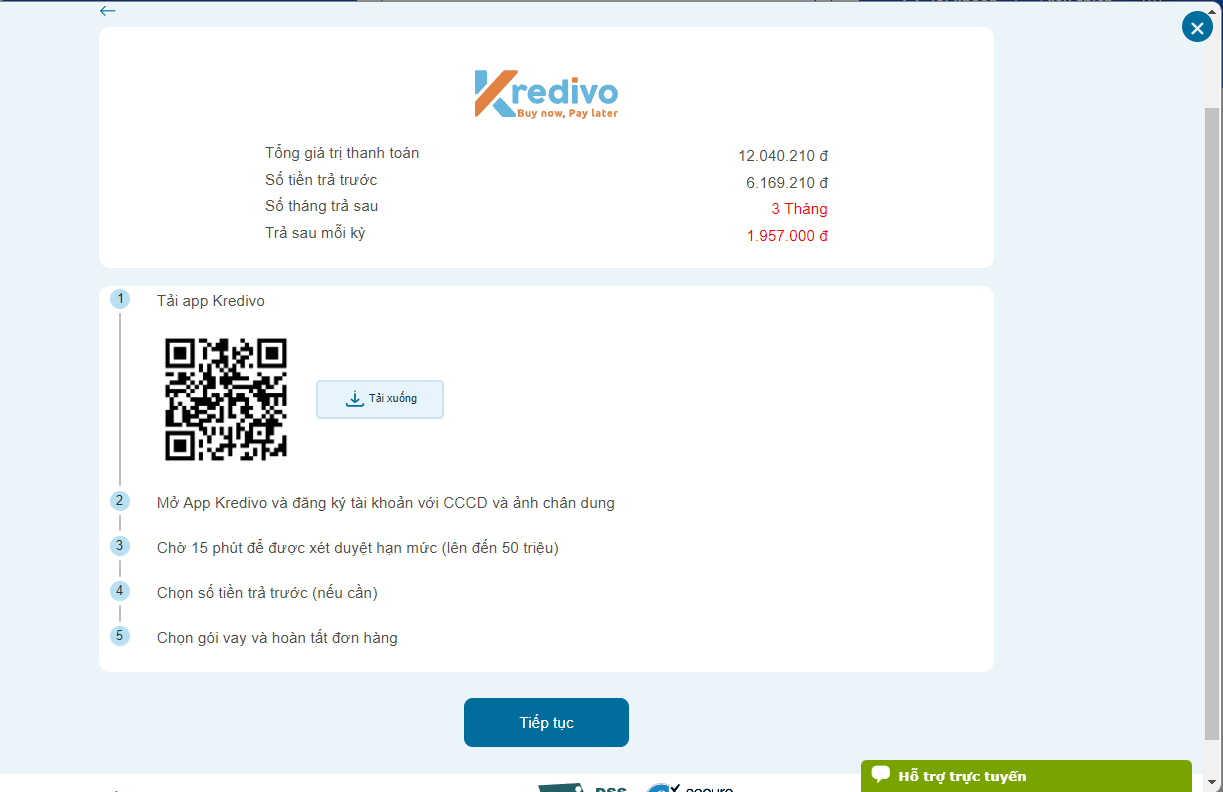Click the back arrow at top left
This screenshot has height=792, width=1223.
[107, 11]
